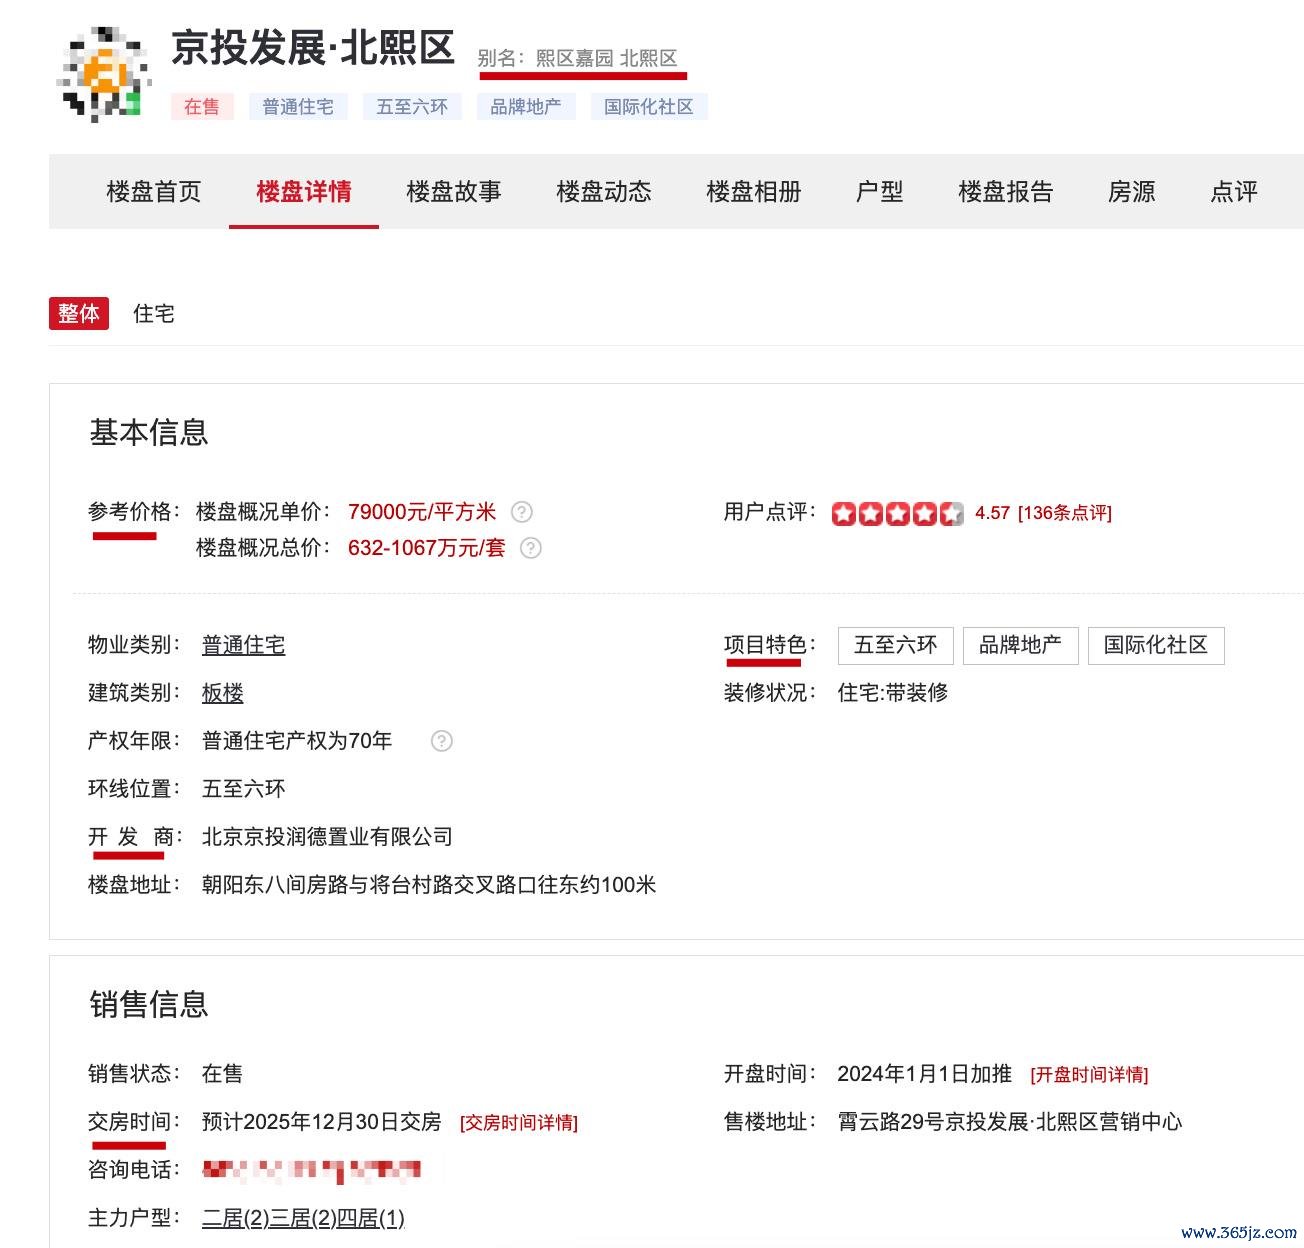Click the 预计2025年12月30日交房 delivery date

point(322,1122)
